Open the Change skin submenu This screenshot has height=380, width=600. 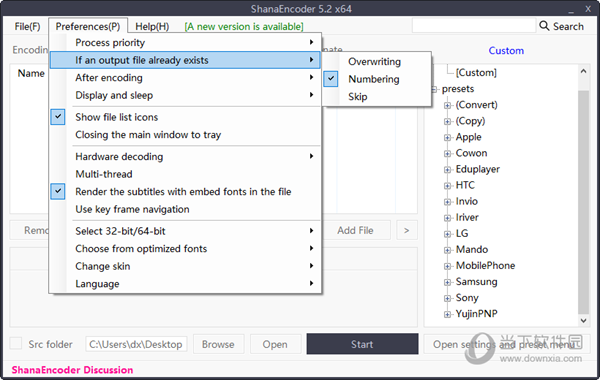coord(186,266)
